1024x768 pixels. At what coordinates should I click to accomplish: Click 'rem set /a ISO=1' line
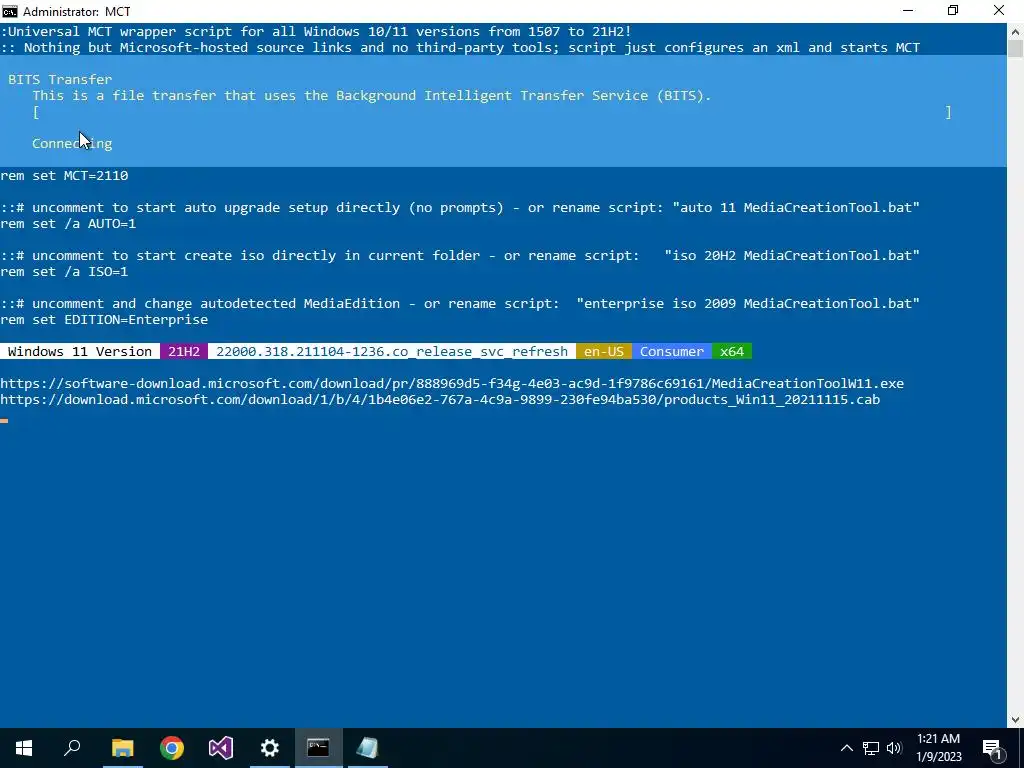click(64, 272)
